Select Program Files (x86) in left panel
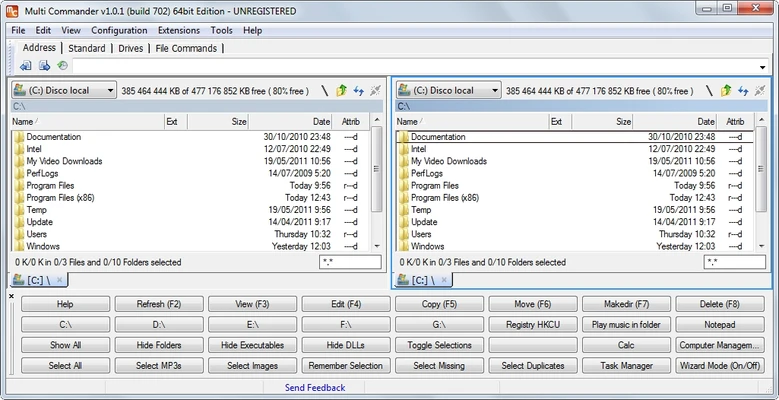This screenshot has width=779, height=400. (191, 198)
